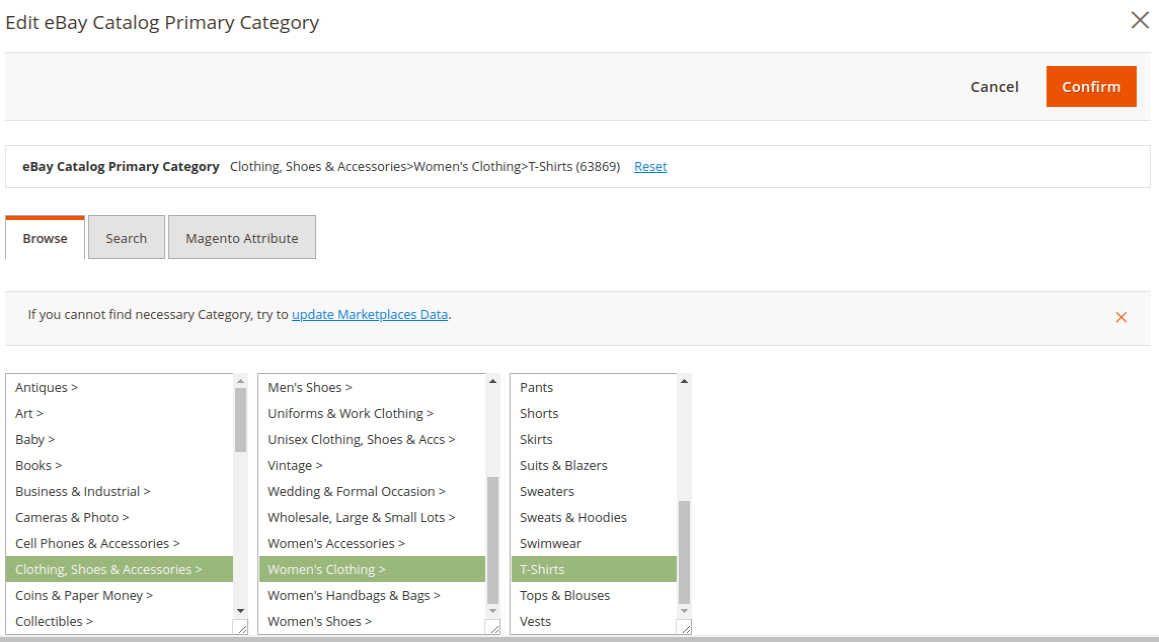The width and height of the screenshot is (1159, 642).
Task: Select Sweats & Hoodies category
Action: point(573,518)
